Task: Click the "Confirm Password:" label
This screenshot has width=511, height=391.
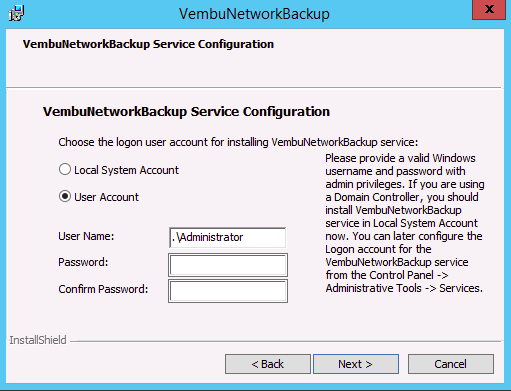Action: [103, 289]
